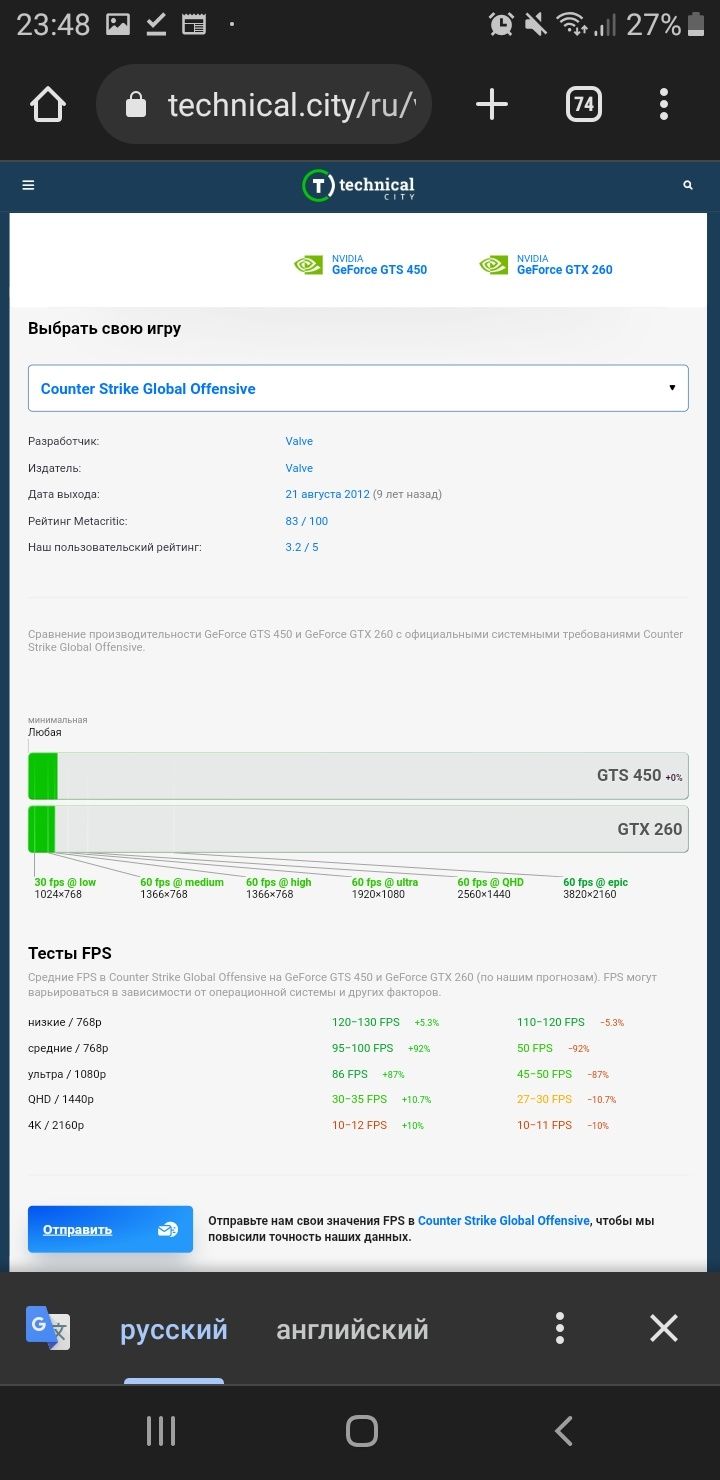Close the translate bar with X

(x=664, y=1328)
